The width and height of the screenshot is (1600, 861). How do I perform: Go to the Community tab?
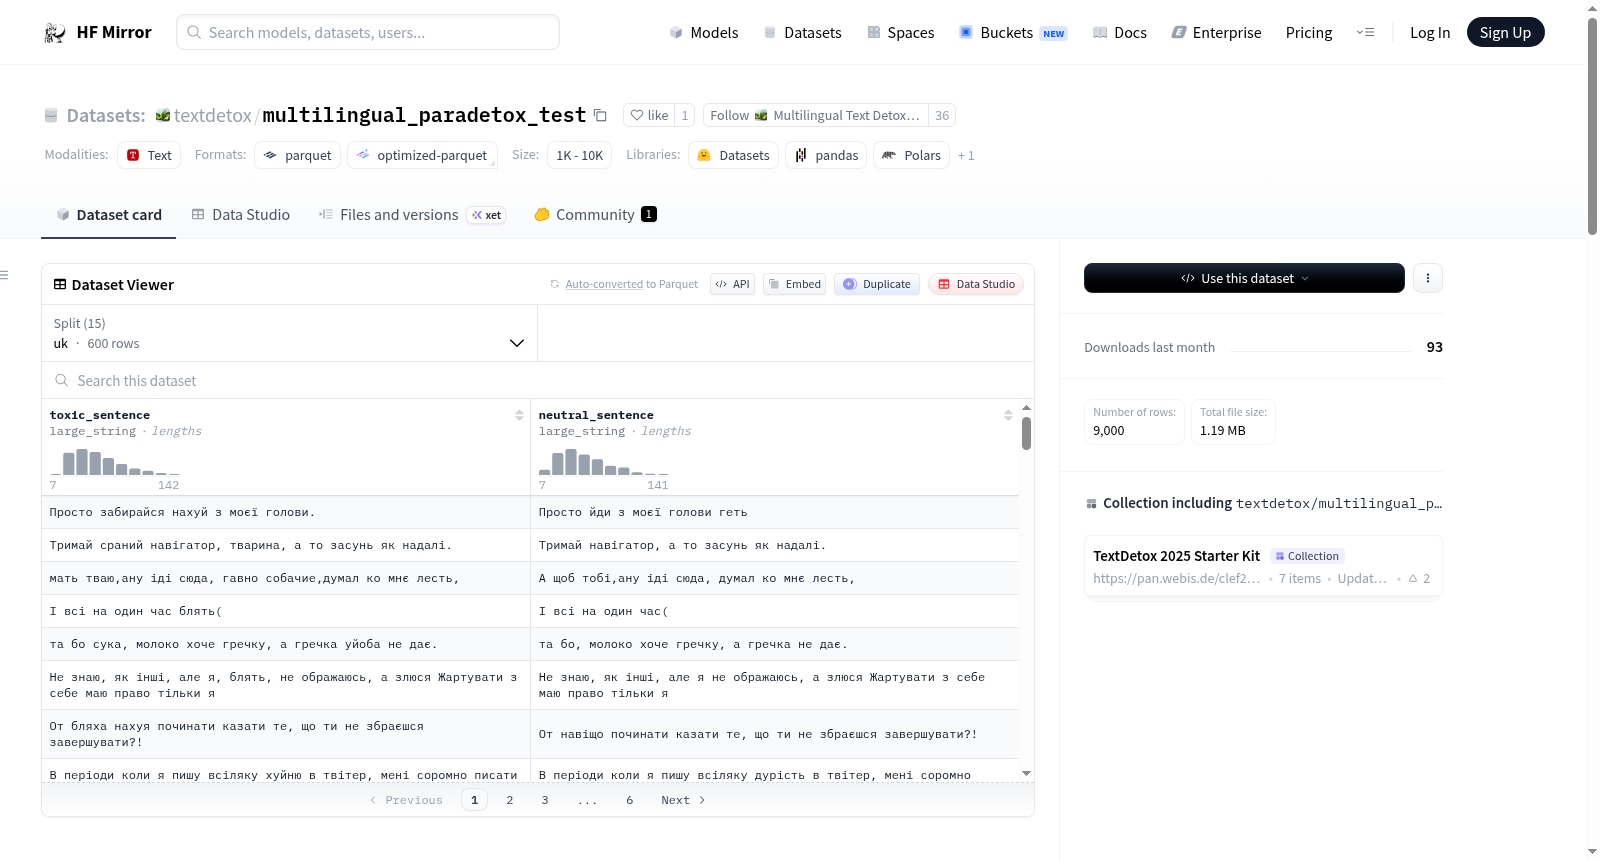click(595, 215)
